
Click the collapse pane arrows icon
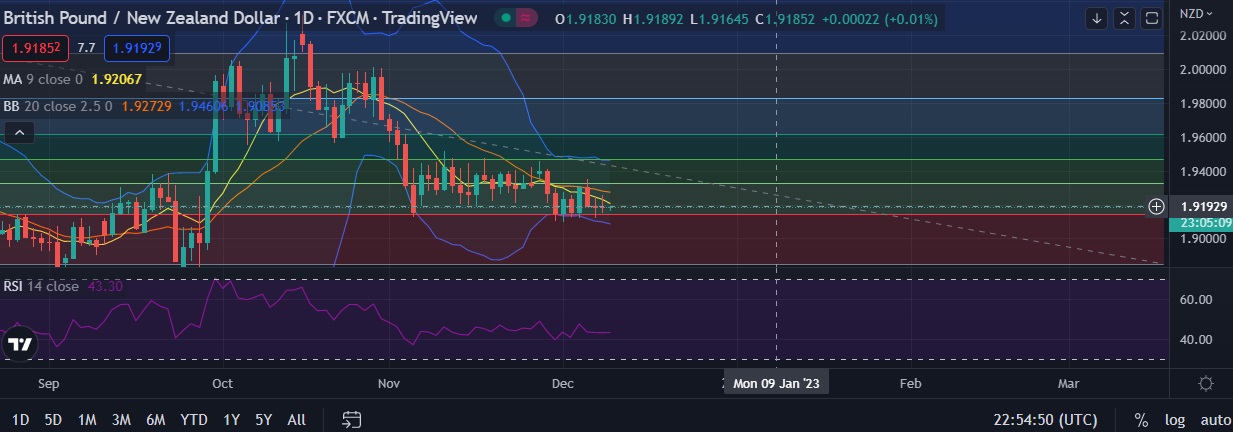[x=1125, y=18]
